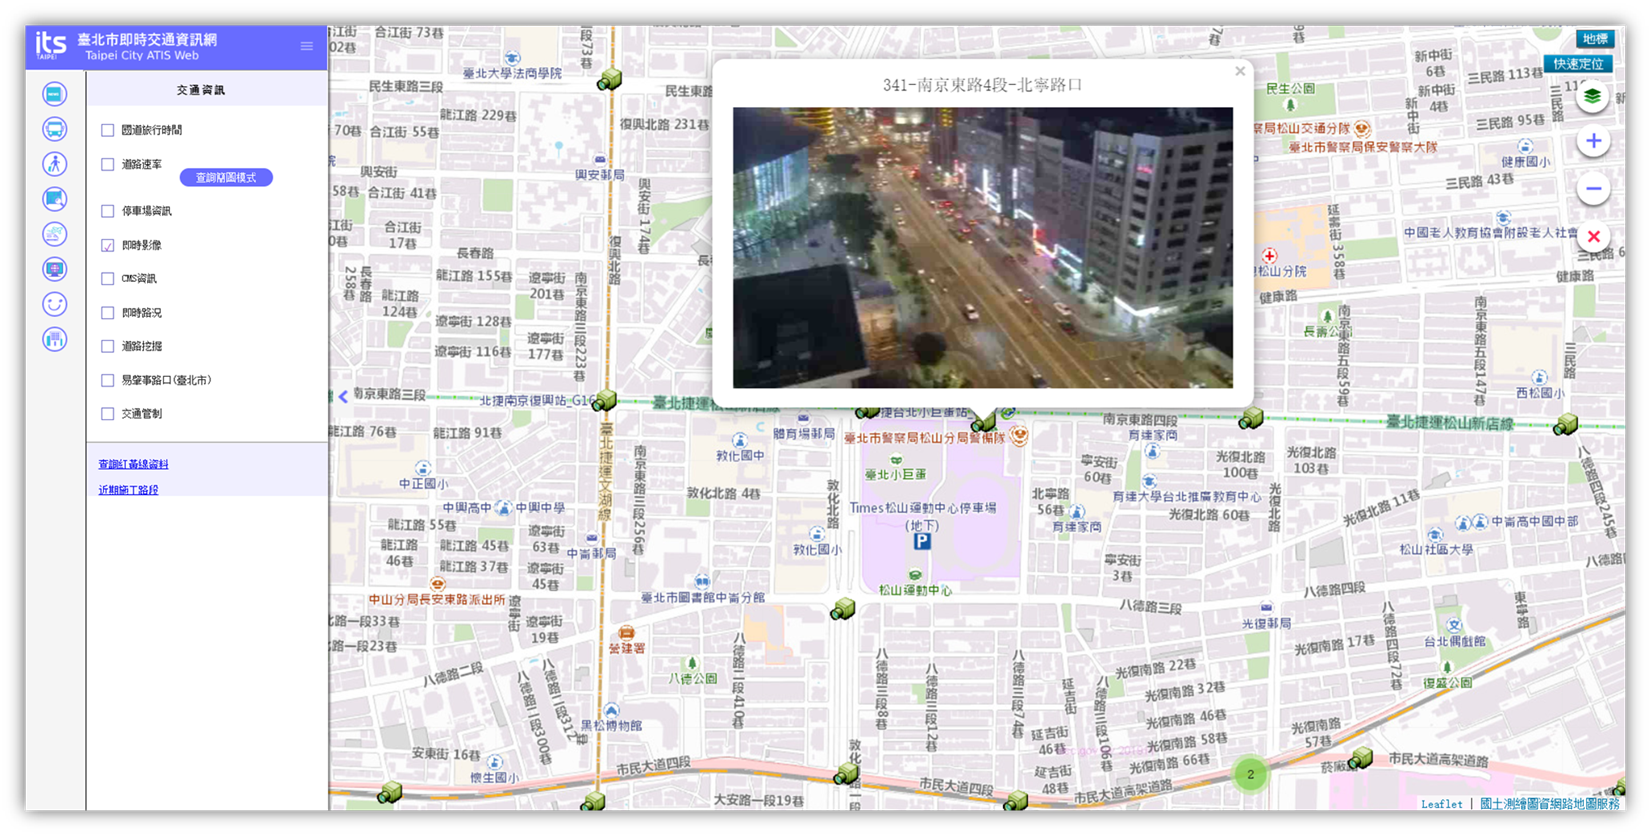Viewport: 1651px width, 836px height.
Task: Select camera marker on 市民大道四段 at 敦化
Action: 847,773
